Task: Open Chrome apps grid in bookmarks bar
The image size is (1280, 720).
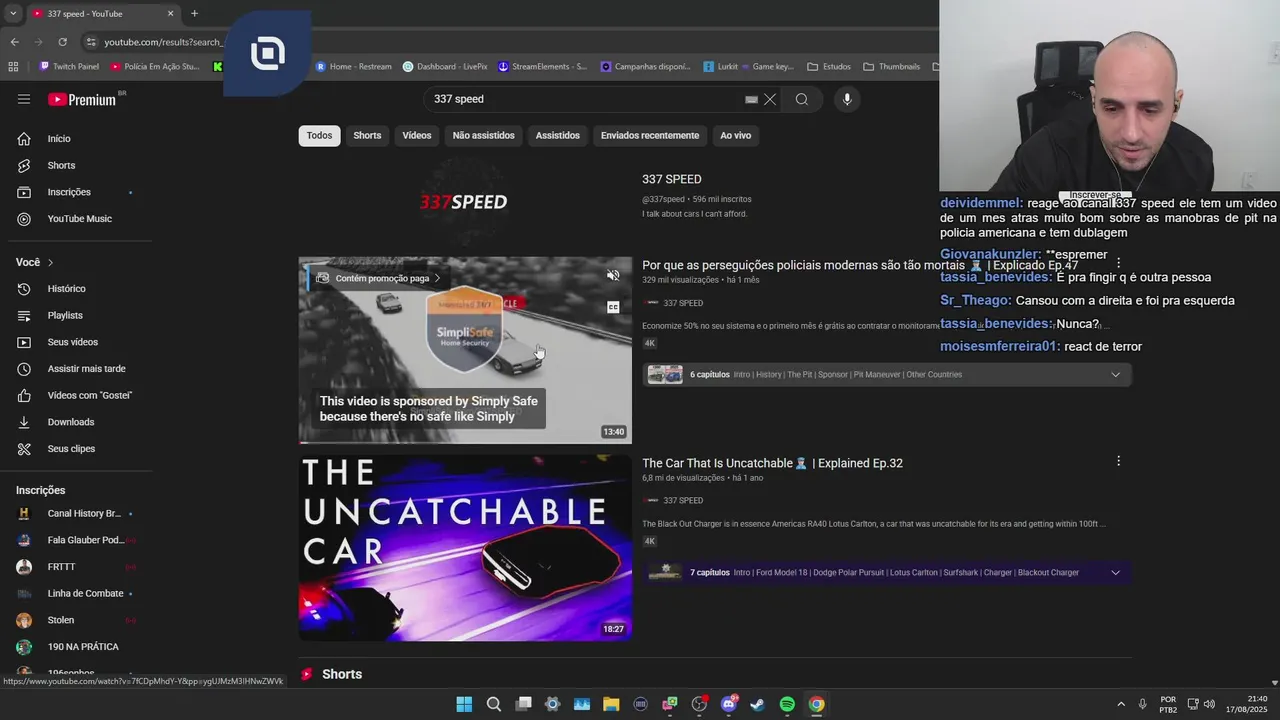Action: [13, 67]
